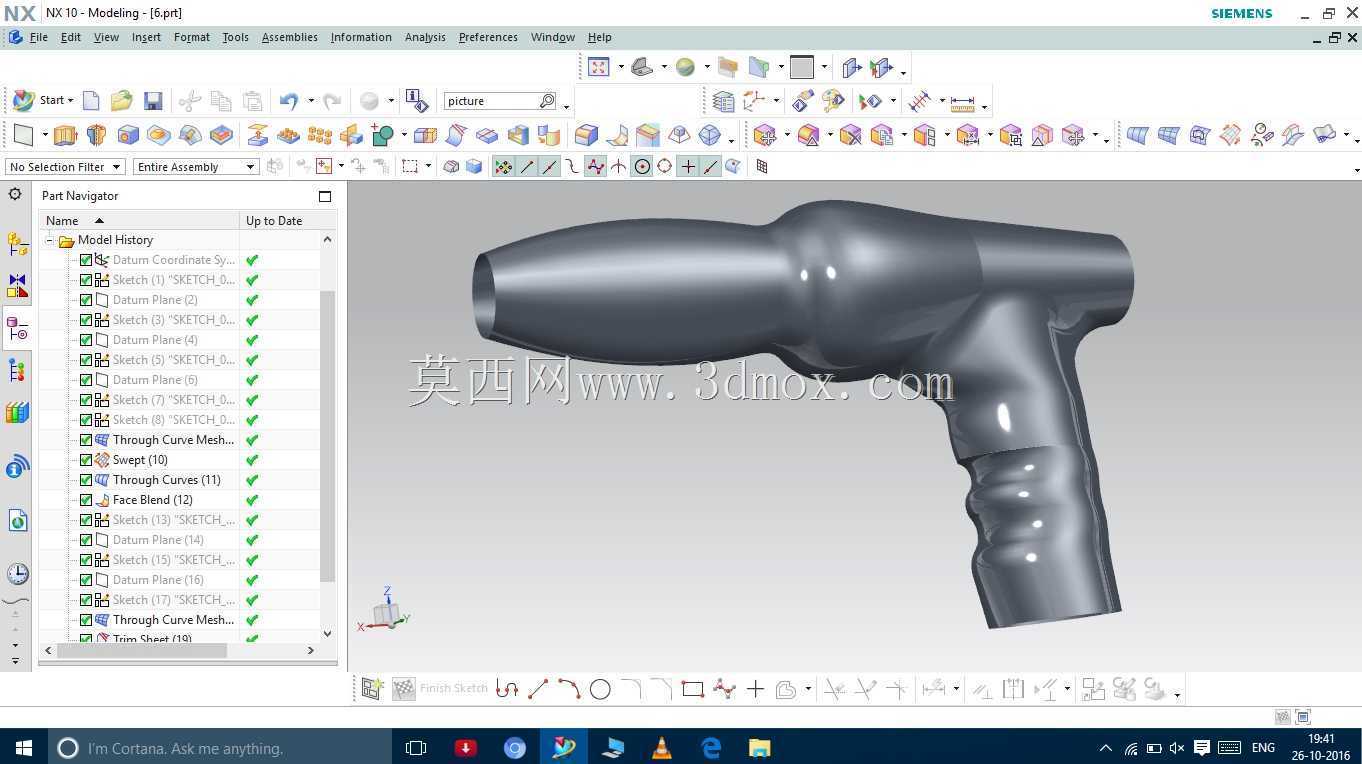Viewport: 1362px width, 764px height.
Task: Uncheck Face Blend (12) checkbox
Action: coord(86,500)
